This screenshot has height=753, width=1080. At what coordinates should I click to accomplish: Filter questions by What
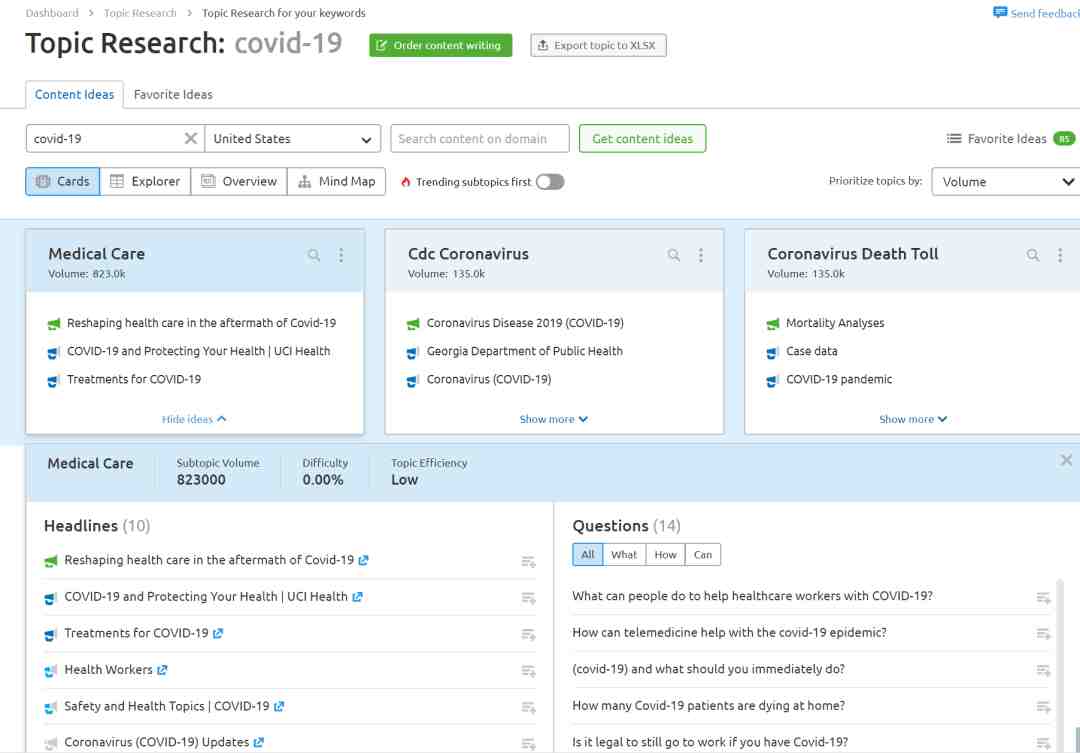(x=624, y=555)
